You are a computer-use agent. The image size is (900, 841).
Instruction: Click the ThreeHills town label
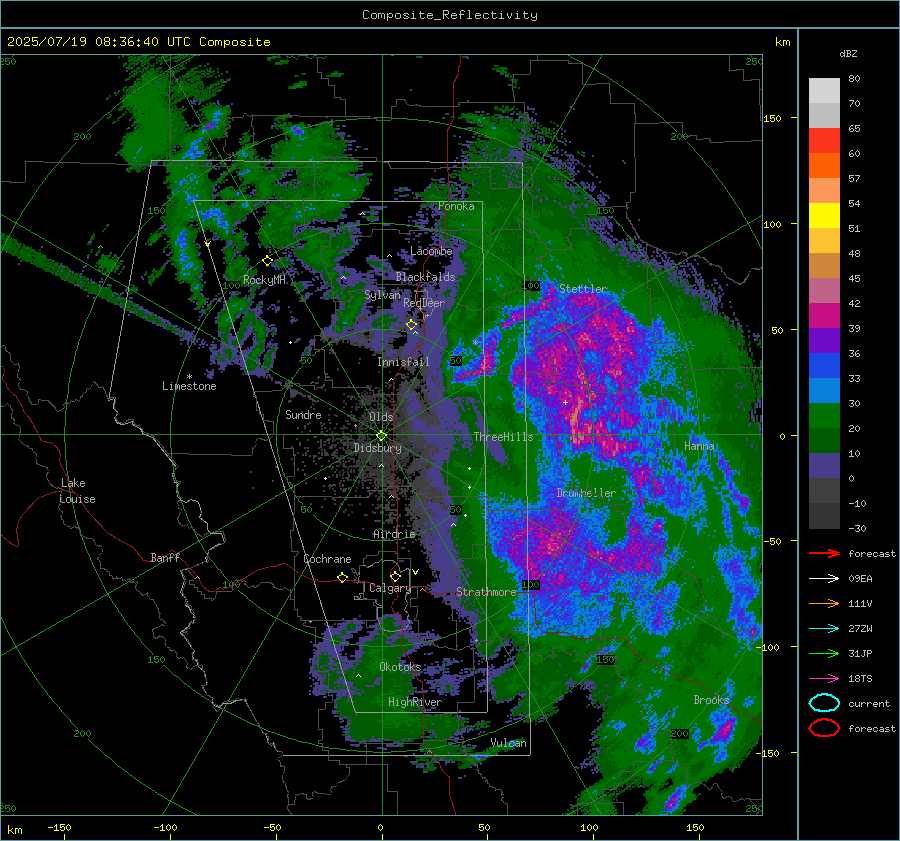(503, 437)
